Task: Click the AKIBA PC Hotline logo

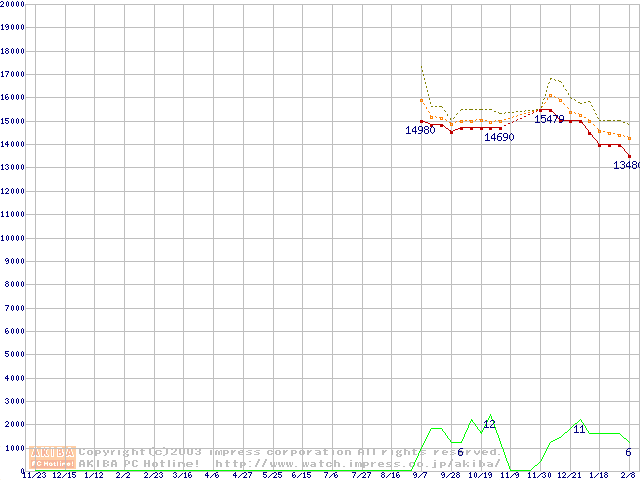Action: 52,457
